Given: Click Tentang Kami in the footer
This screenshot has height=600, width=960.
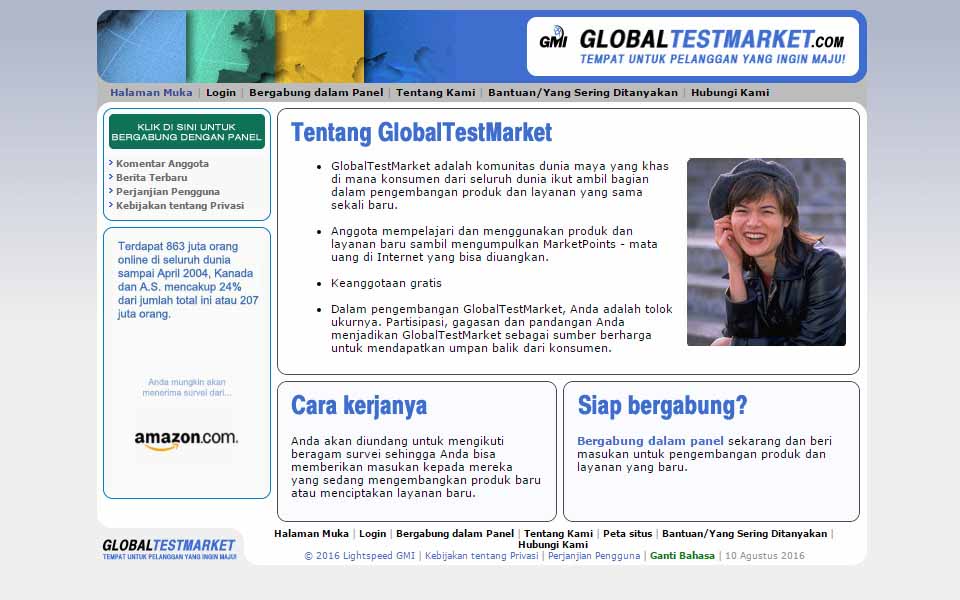Looking at the screenshot, I should [558, 533].
